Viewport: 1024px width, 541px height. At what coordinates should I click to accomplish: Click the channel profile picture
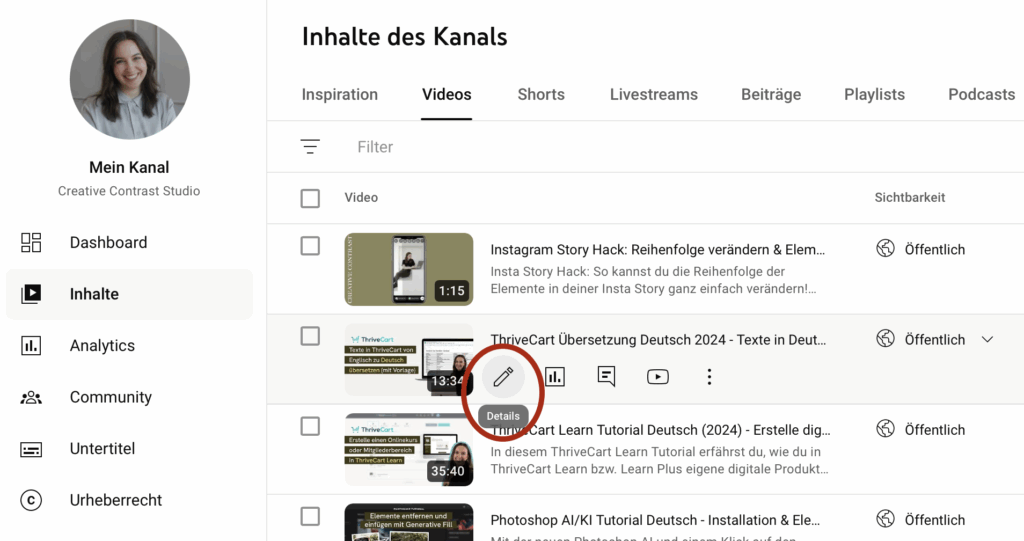(x=129, y=79)
